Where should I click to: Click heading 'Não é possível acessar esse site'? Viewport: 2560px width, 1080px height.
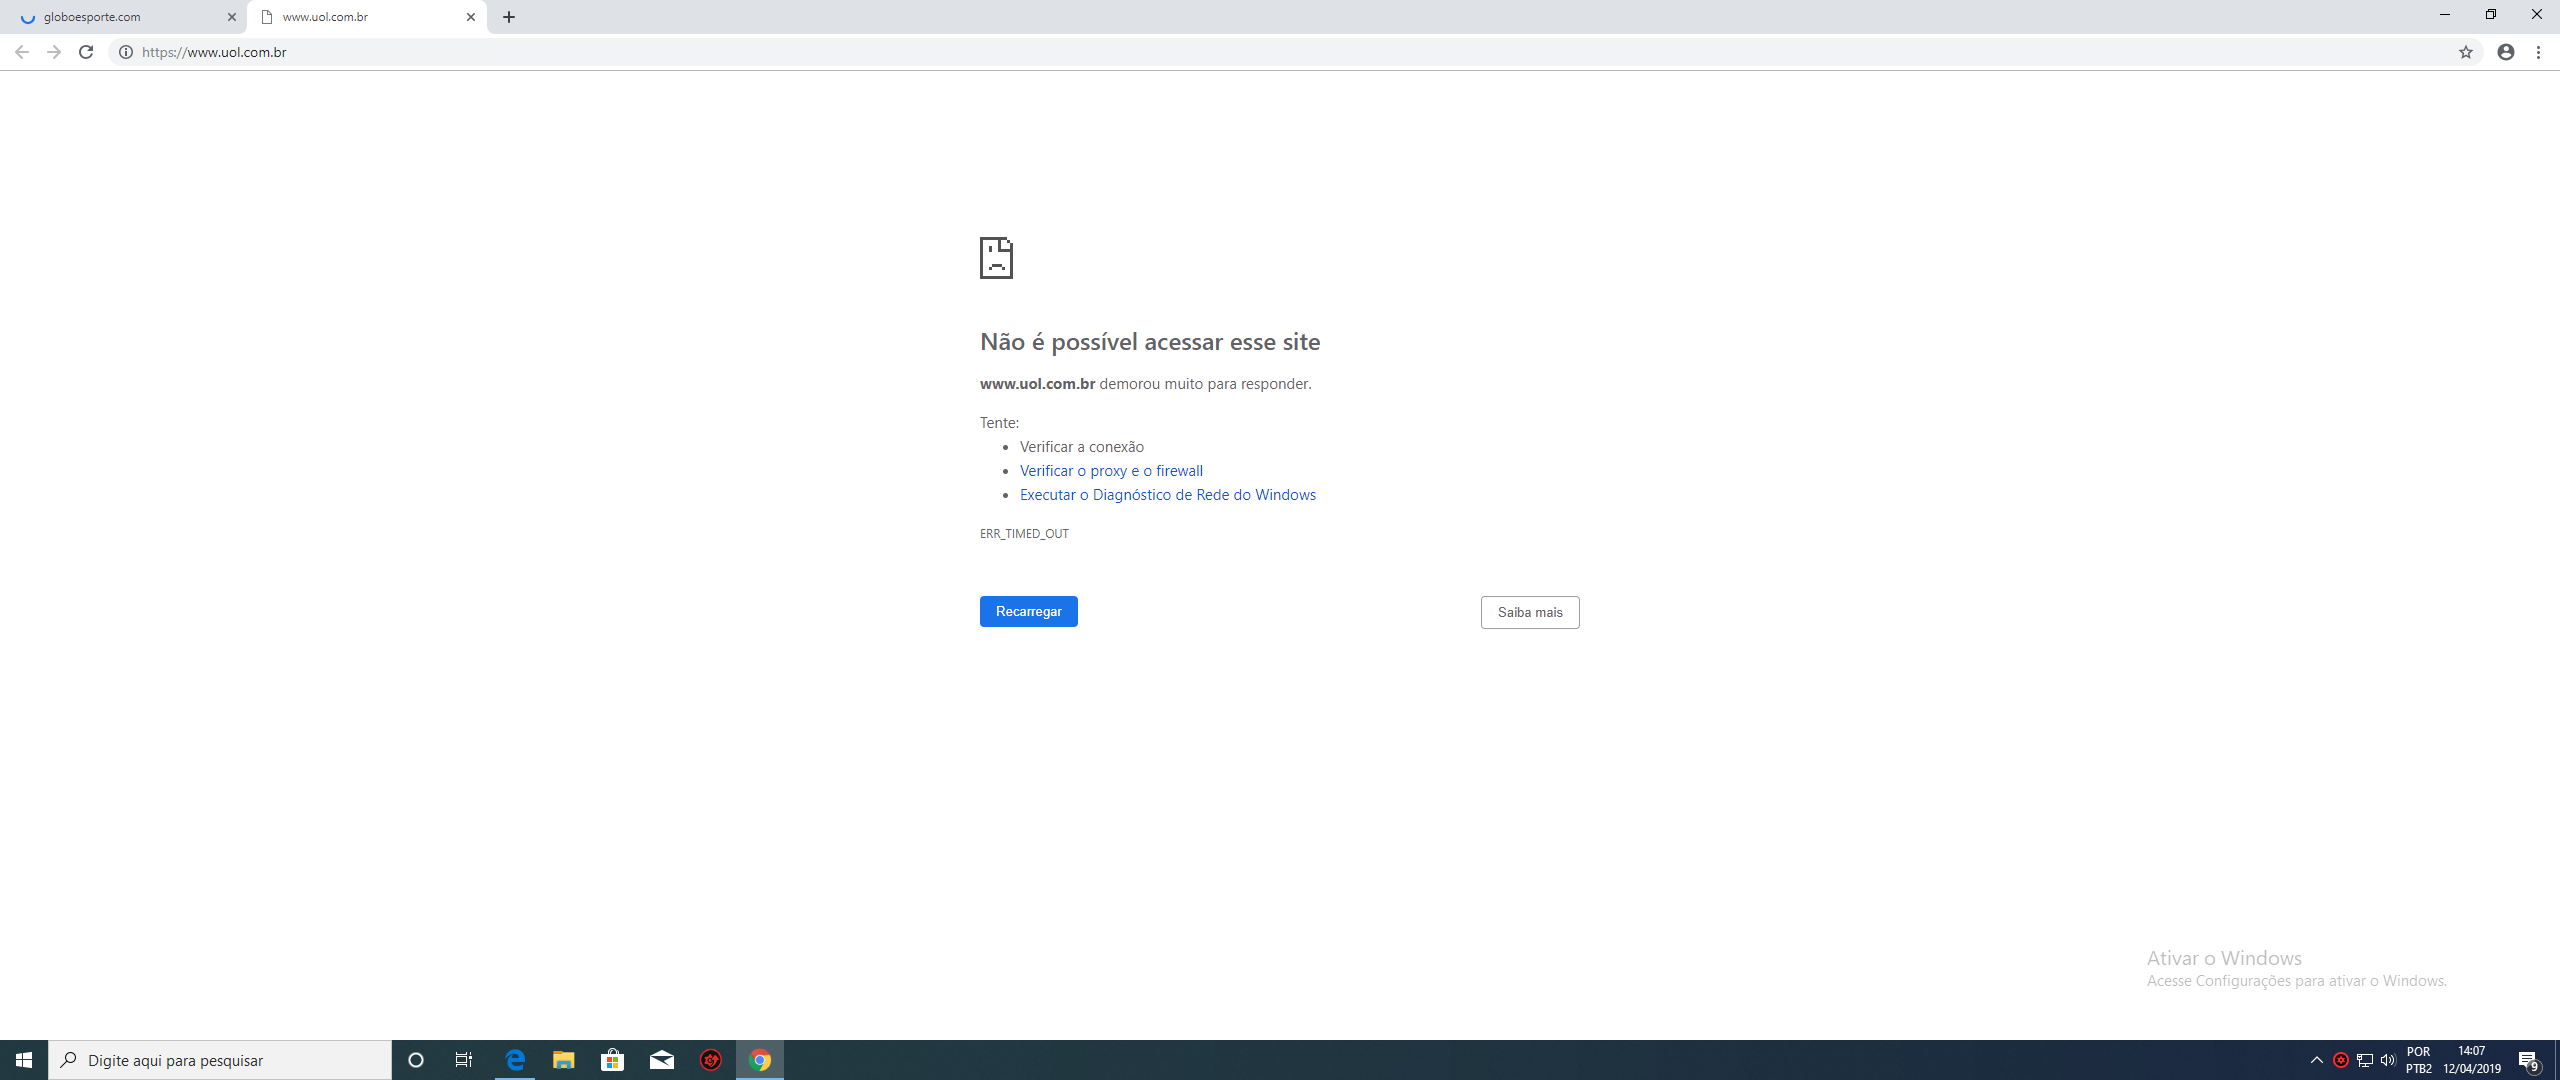[x=1150, y=342]
